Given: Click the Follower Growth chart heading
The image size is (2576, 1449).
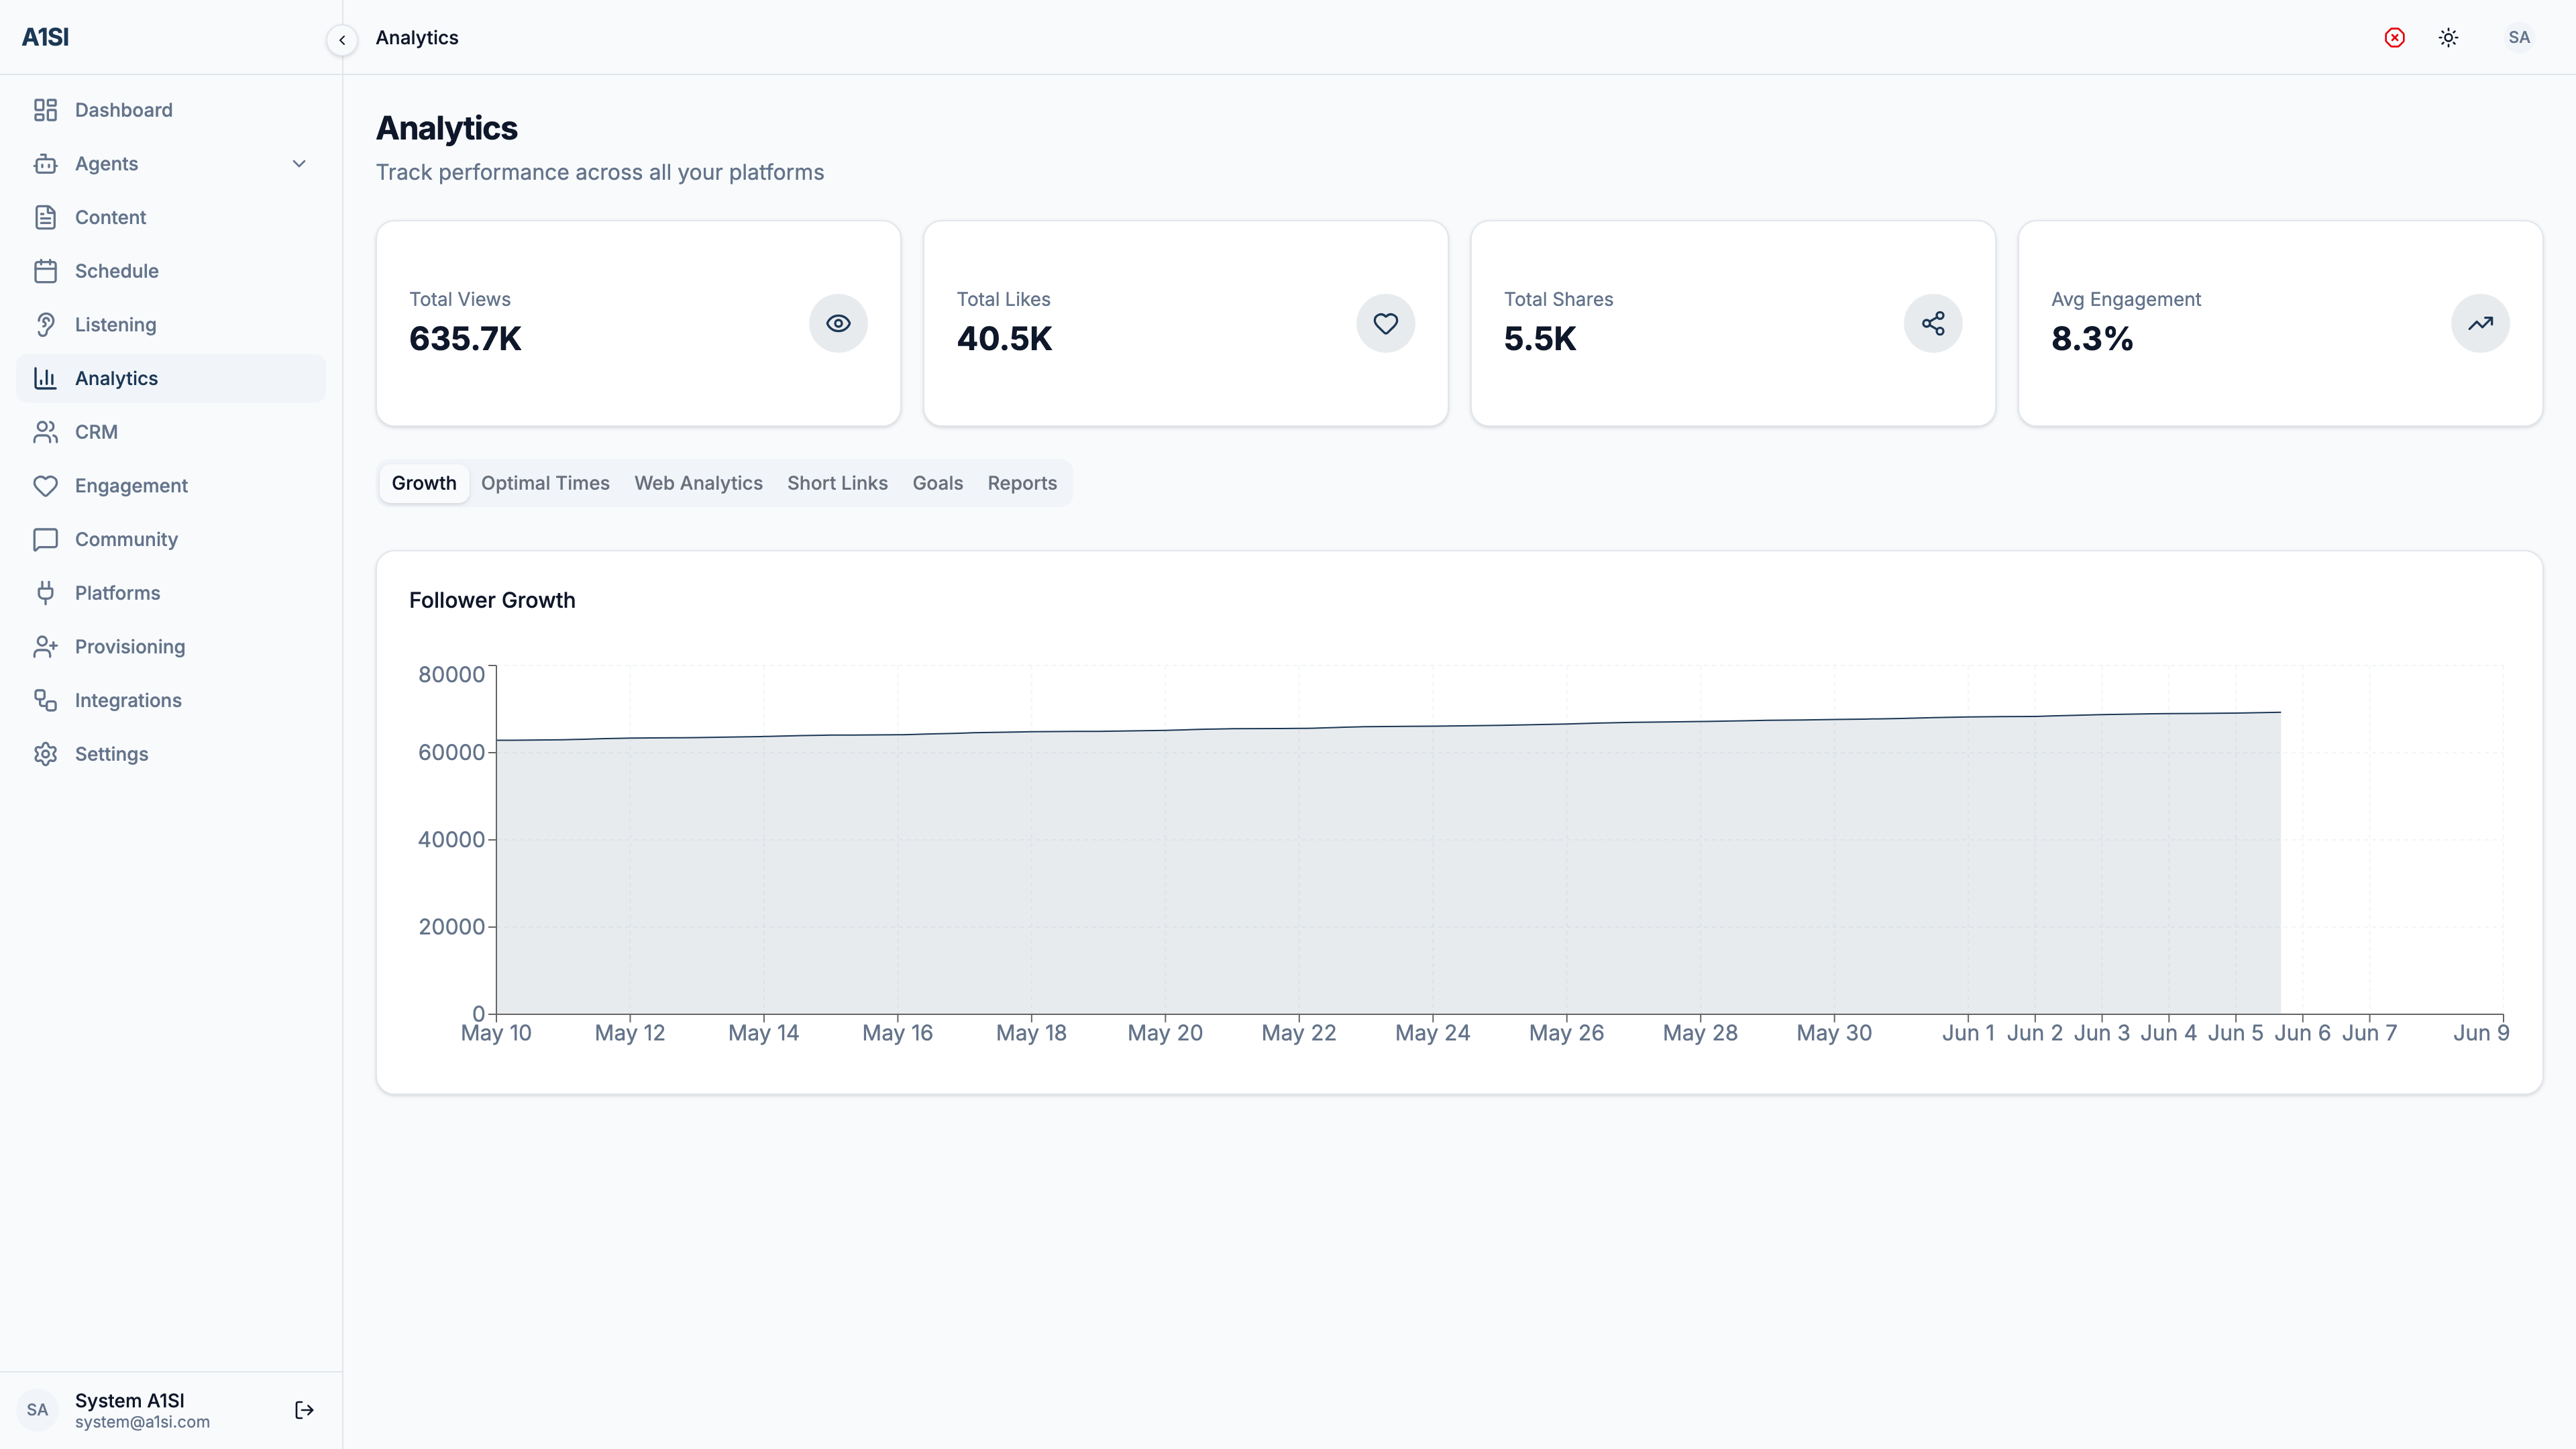Looking at the screenshot, I should tap(492, 600).
